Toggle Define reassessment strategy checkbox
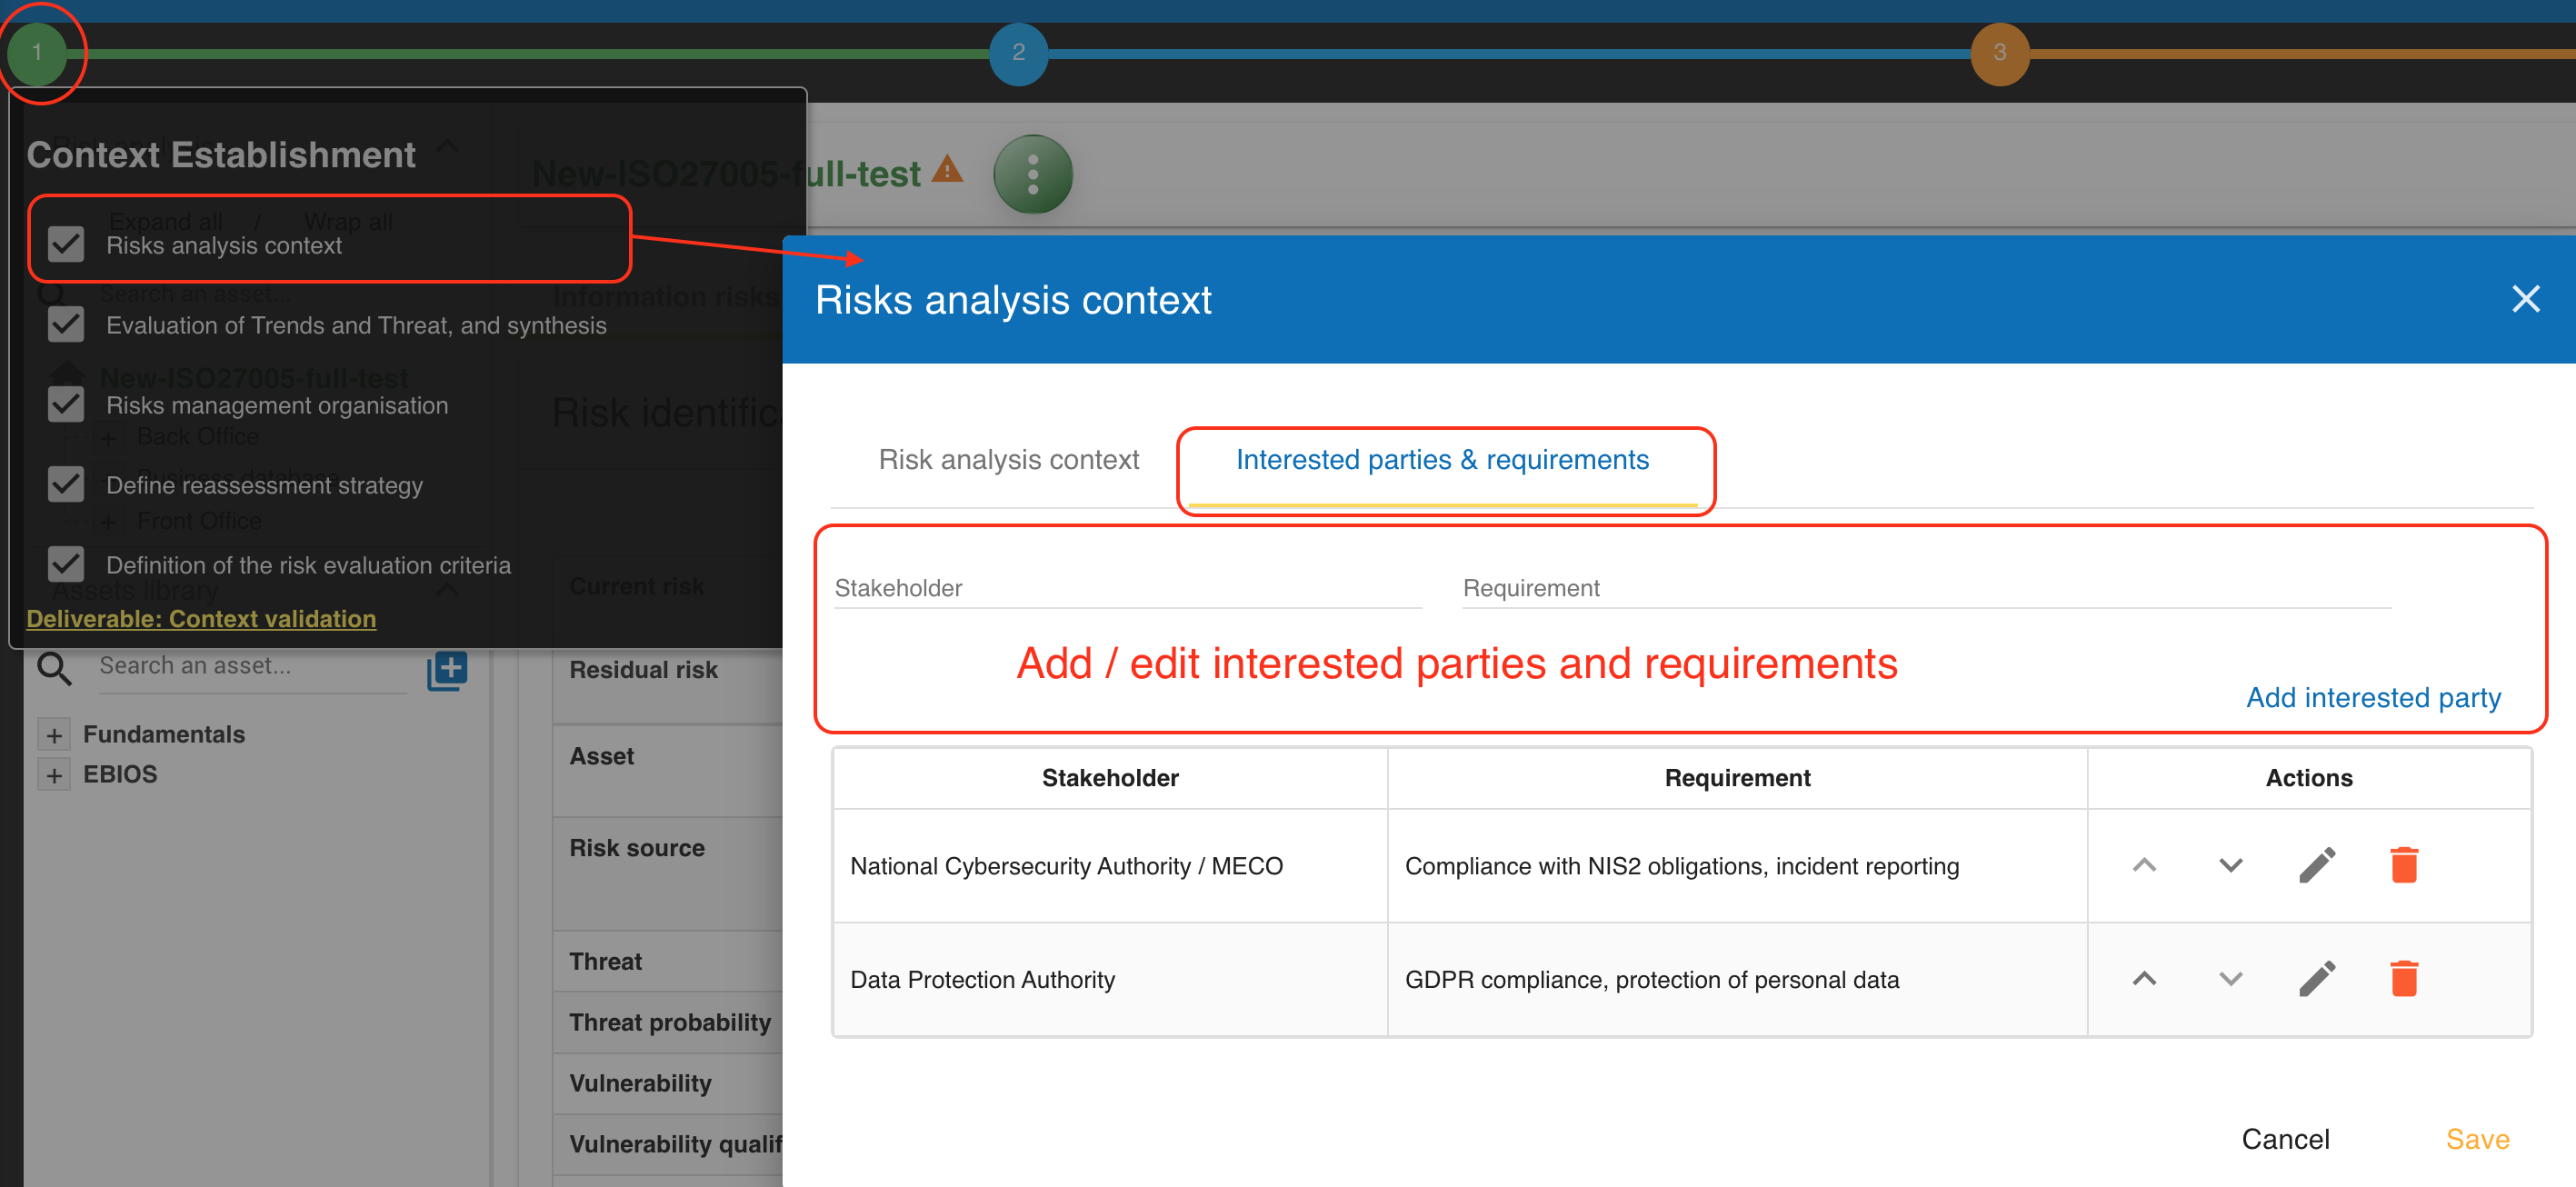 click(x=66, y=484)
